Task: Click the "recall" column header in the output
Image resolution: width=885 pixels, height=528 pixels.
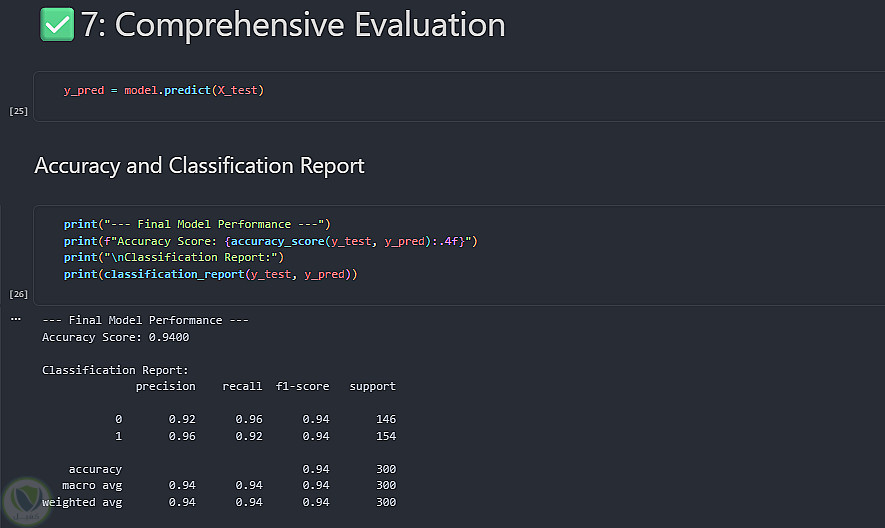Action: click(242, 386)
